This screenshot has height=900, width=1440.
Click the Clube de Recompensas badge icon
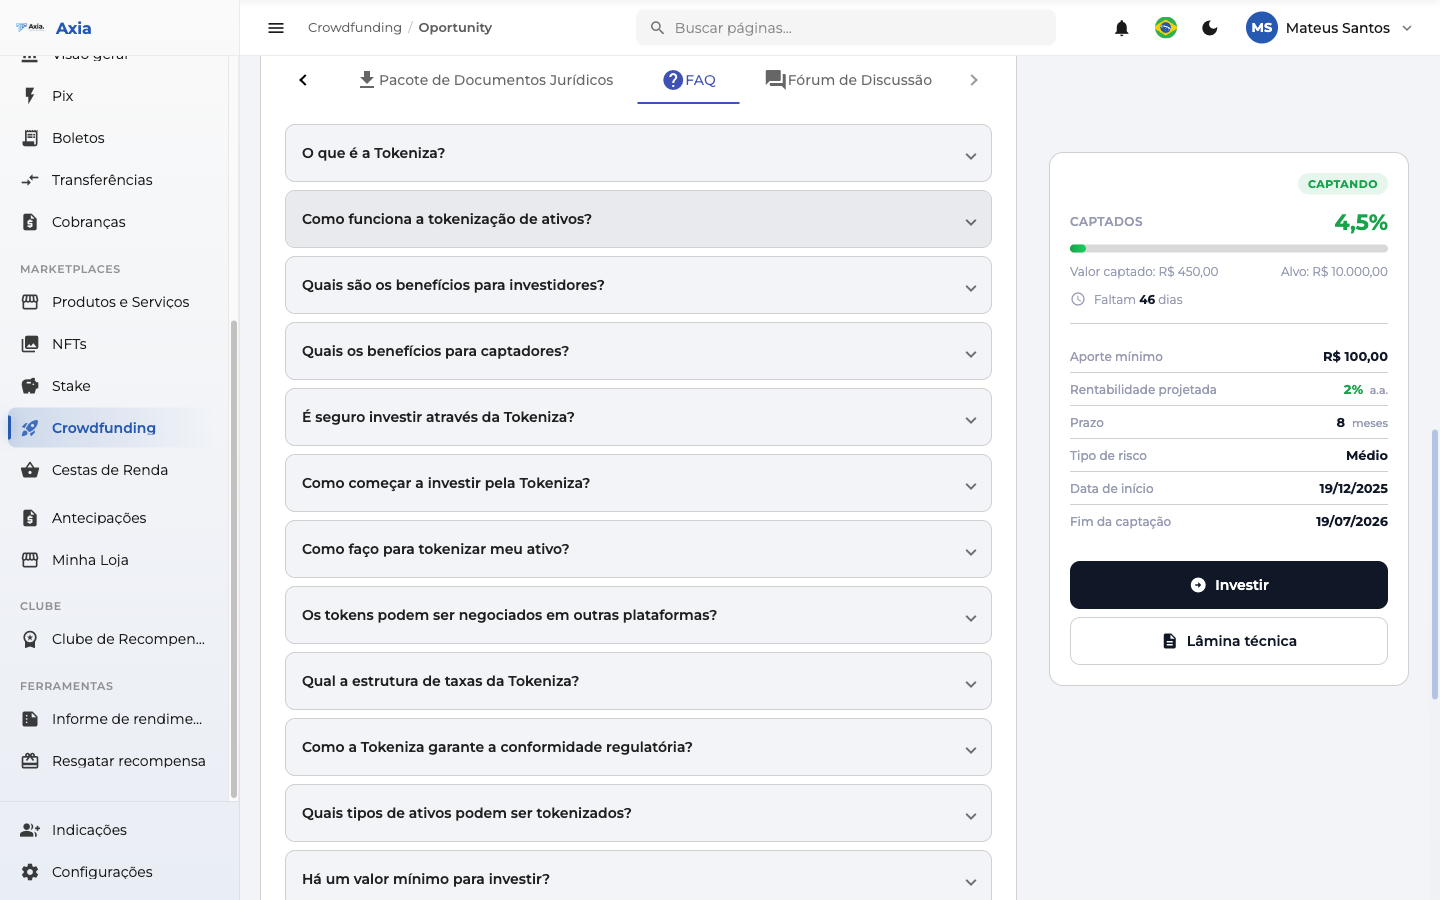(x=30, y=639)
